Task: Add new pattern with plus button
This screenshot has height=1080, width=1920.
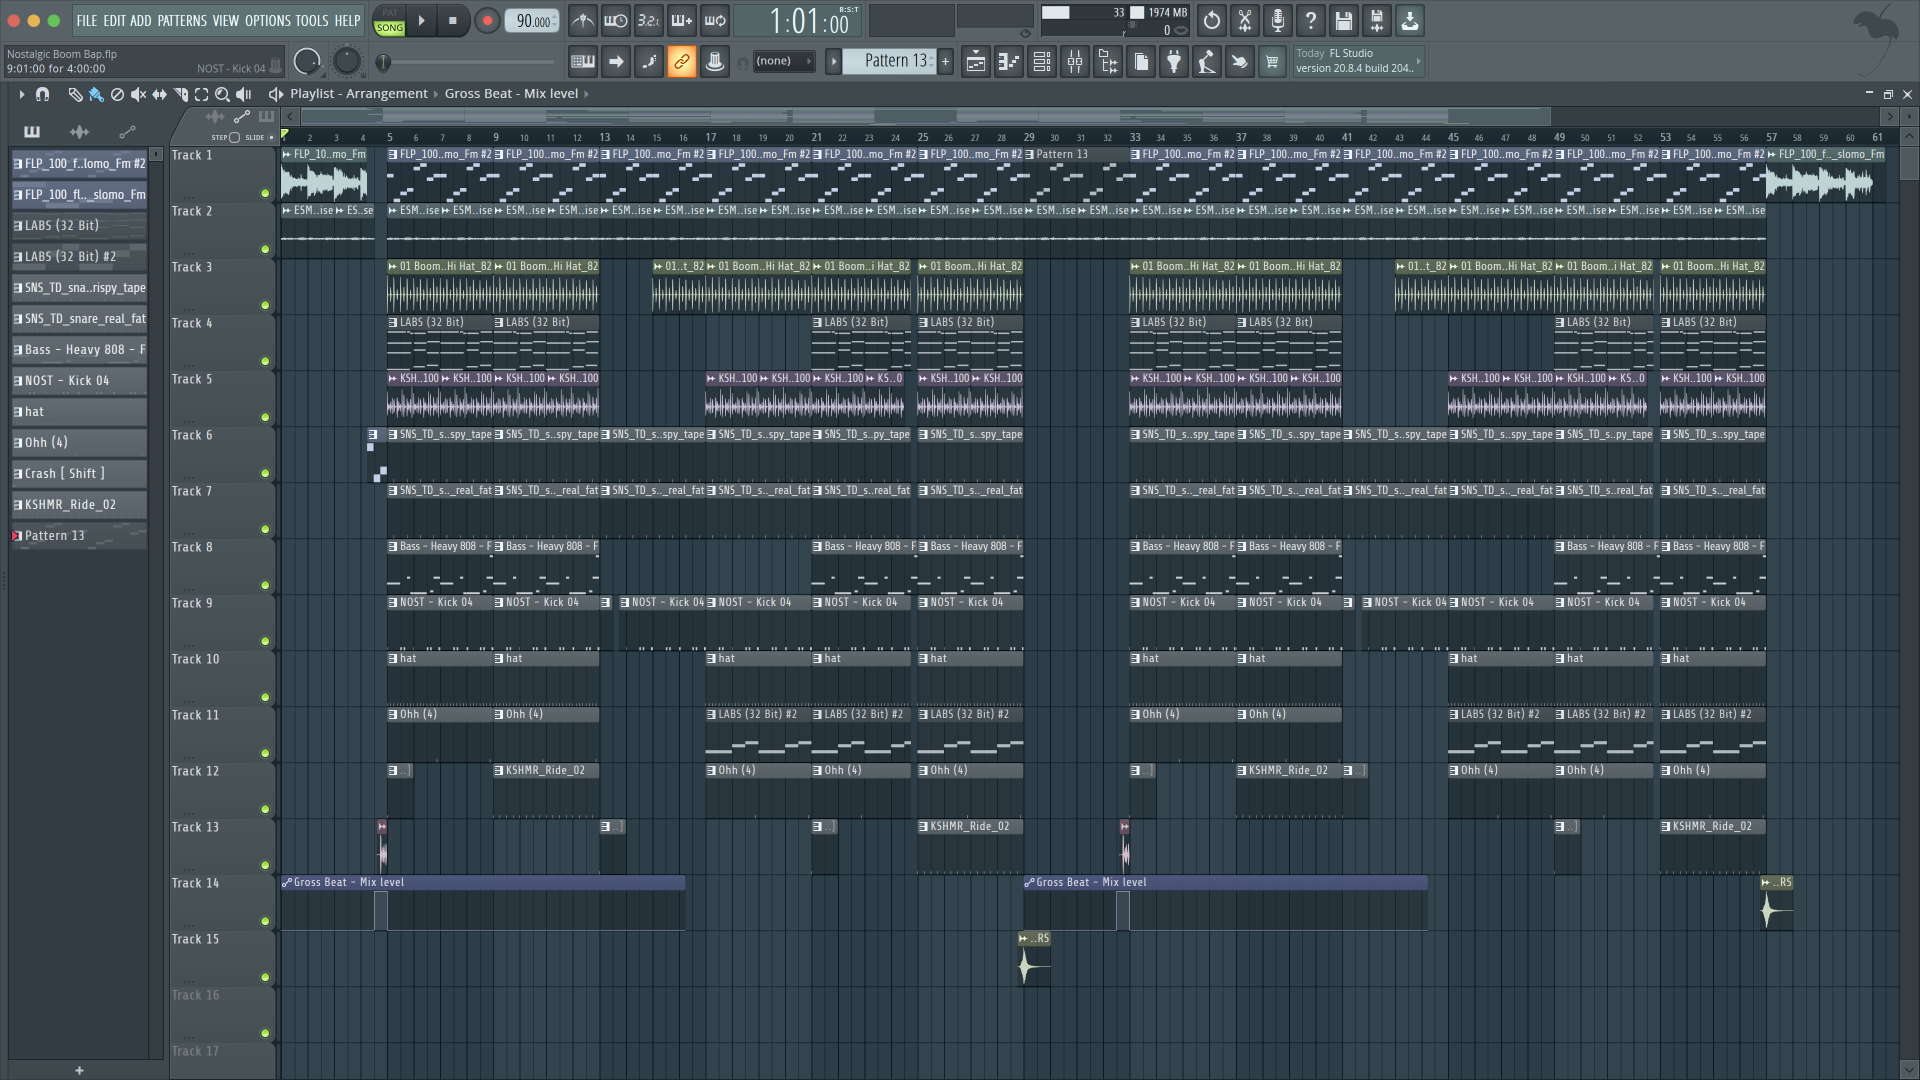Action: point(945,62)
